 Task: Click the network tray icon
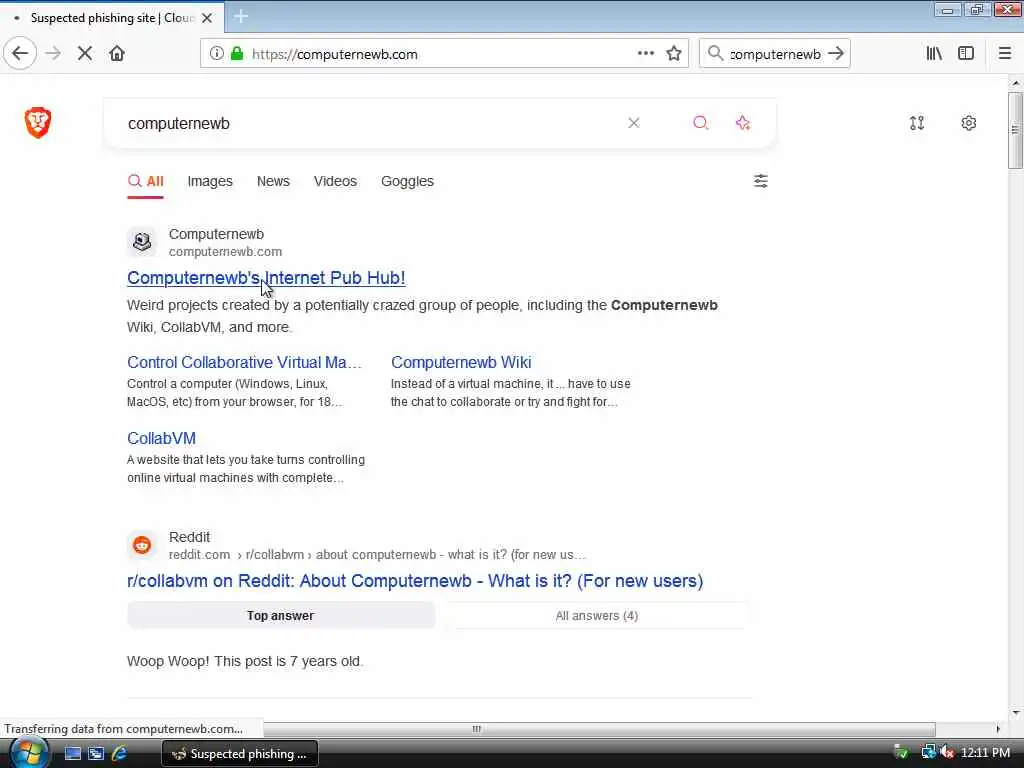pos(927,753)
